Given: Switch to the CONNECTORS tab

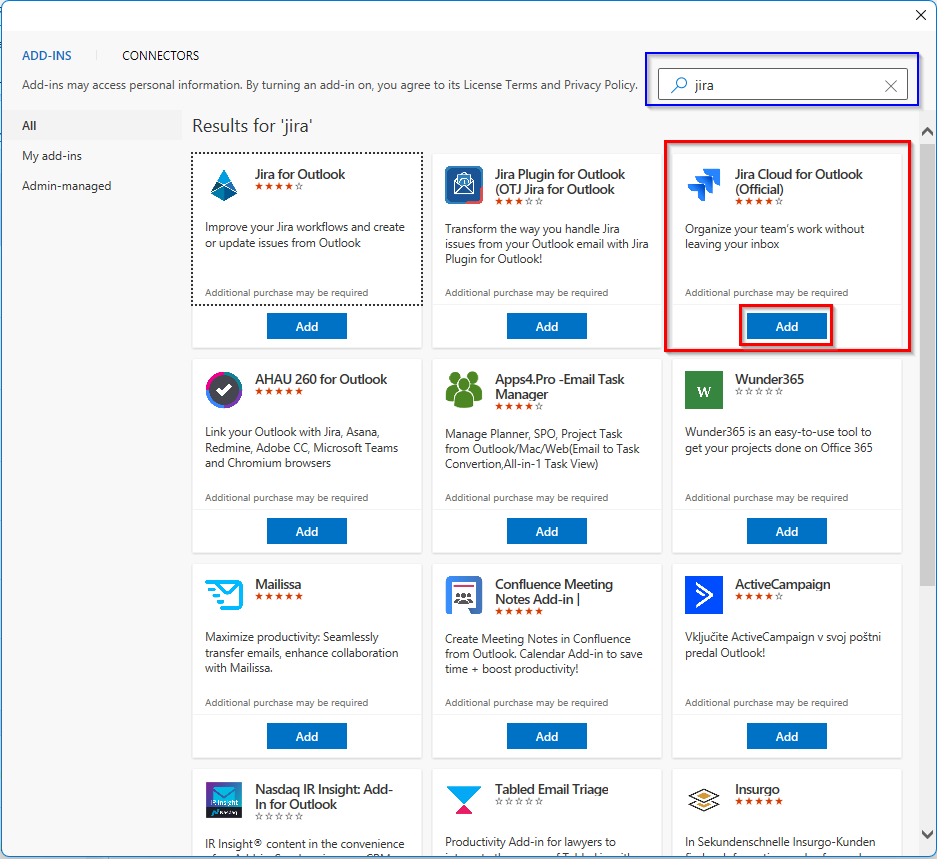Looking at the screenshot, I should [161, 56].
